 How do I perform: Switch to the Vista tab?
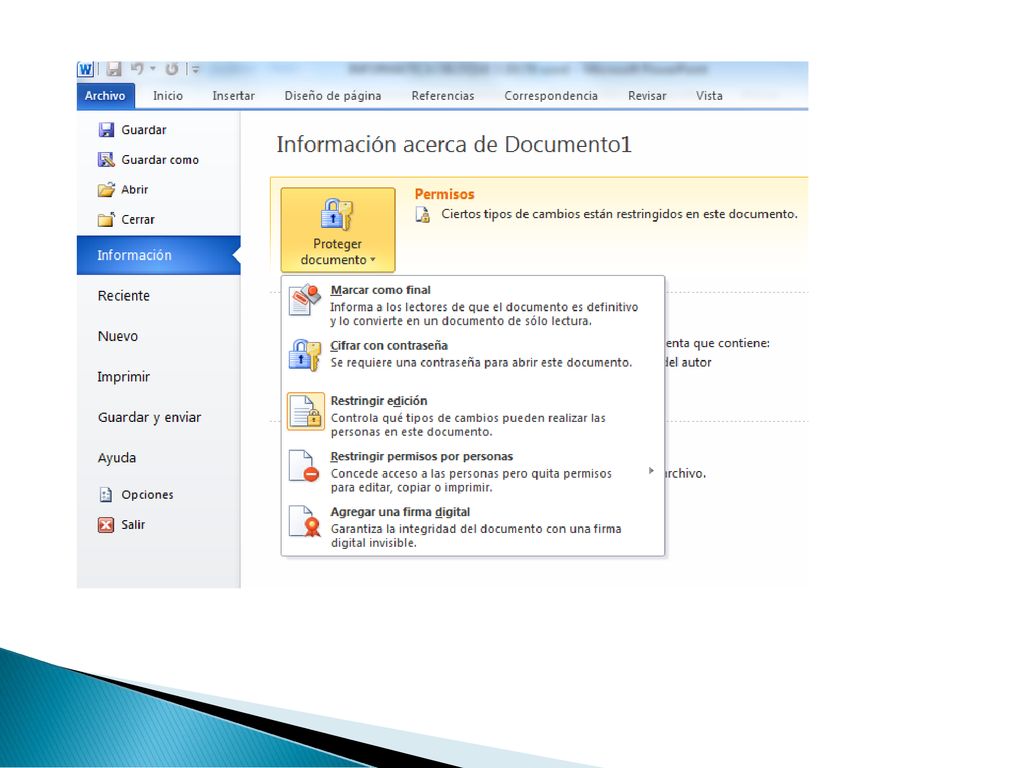click(x=709, y=95)
